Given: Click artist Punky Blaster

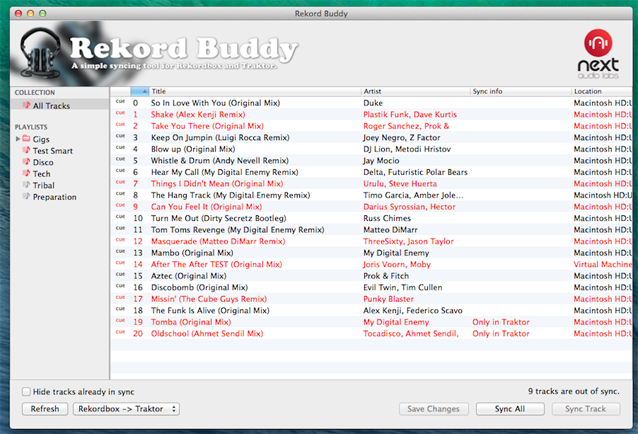Looking at the screenshot, I should click(x=388, y=299).
